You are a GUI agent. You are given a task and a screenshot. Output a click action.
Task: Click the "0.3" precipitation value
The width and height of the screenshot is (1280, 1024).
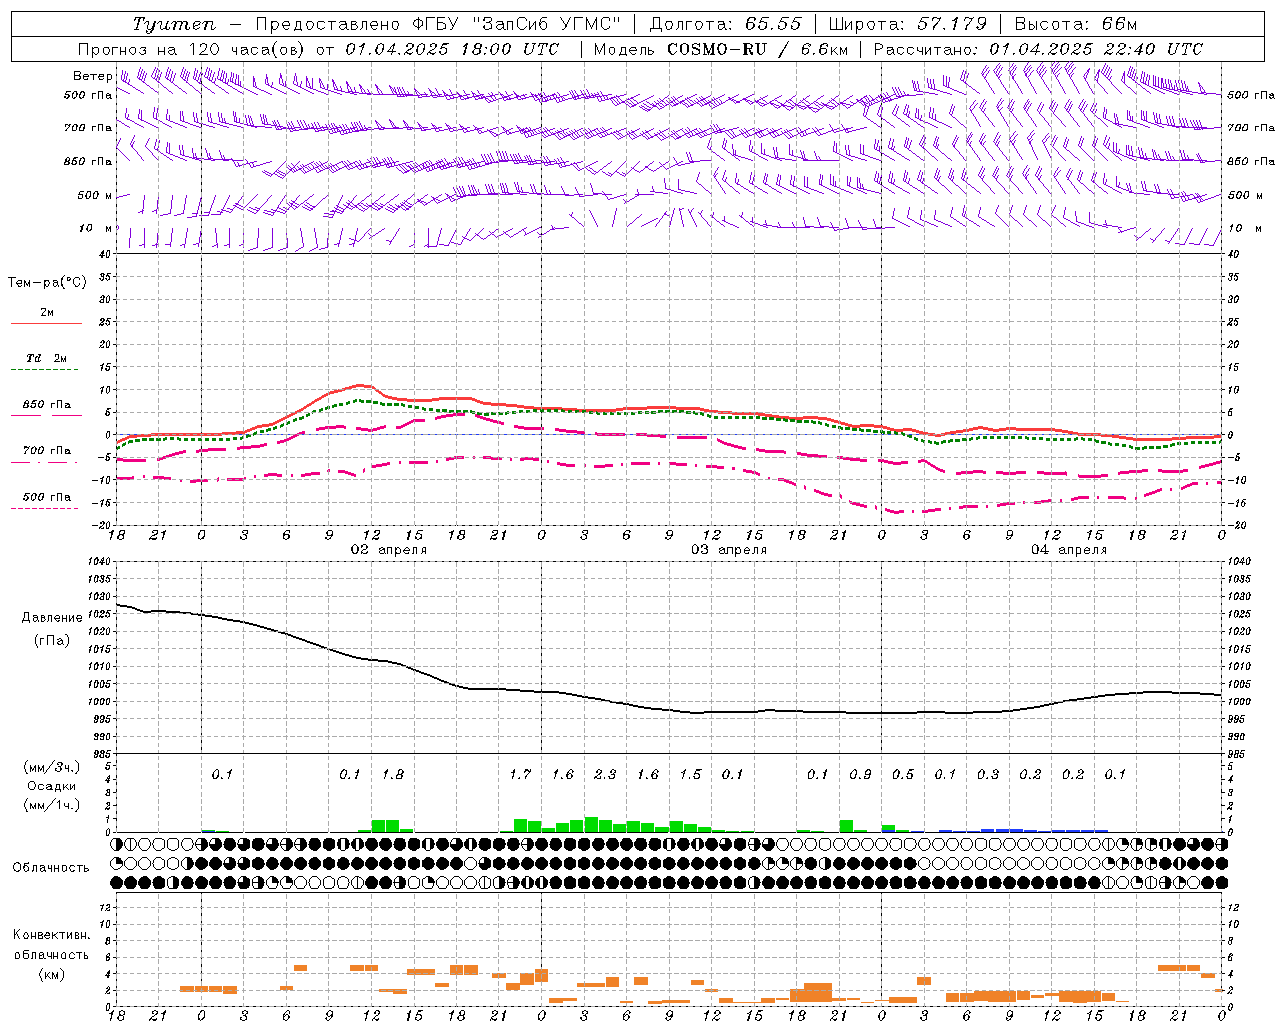[988, 774]
